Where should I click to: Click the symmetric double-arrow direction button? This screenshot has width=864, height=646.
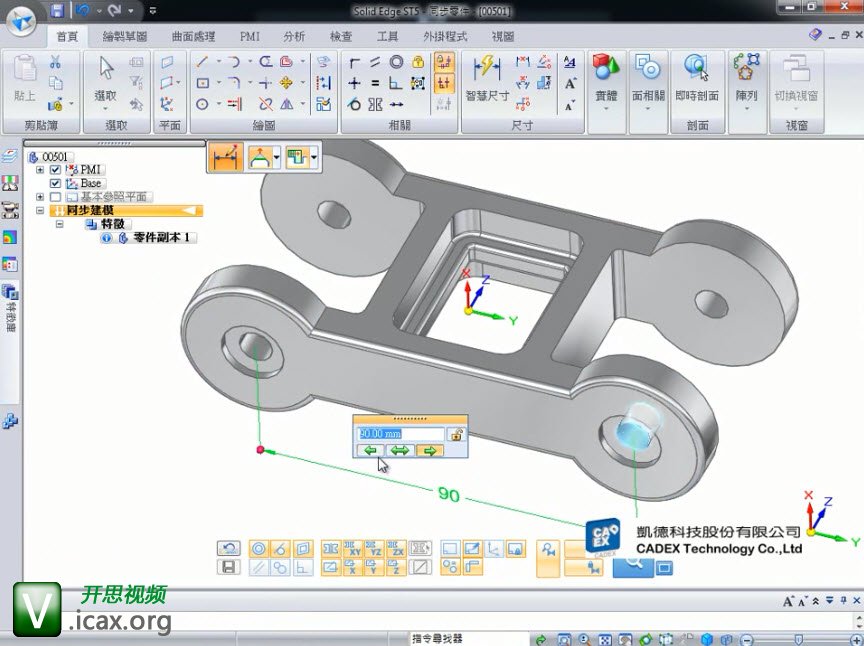400,451
